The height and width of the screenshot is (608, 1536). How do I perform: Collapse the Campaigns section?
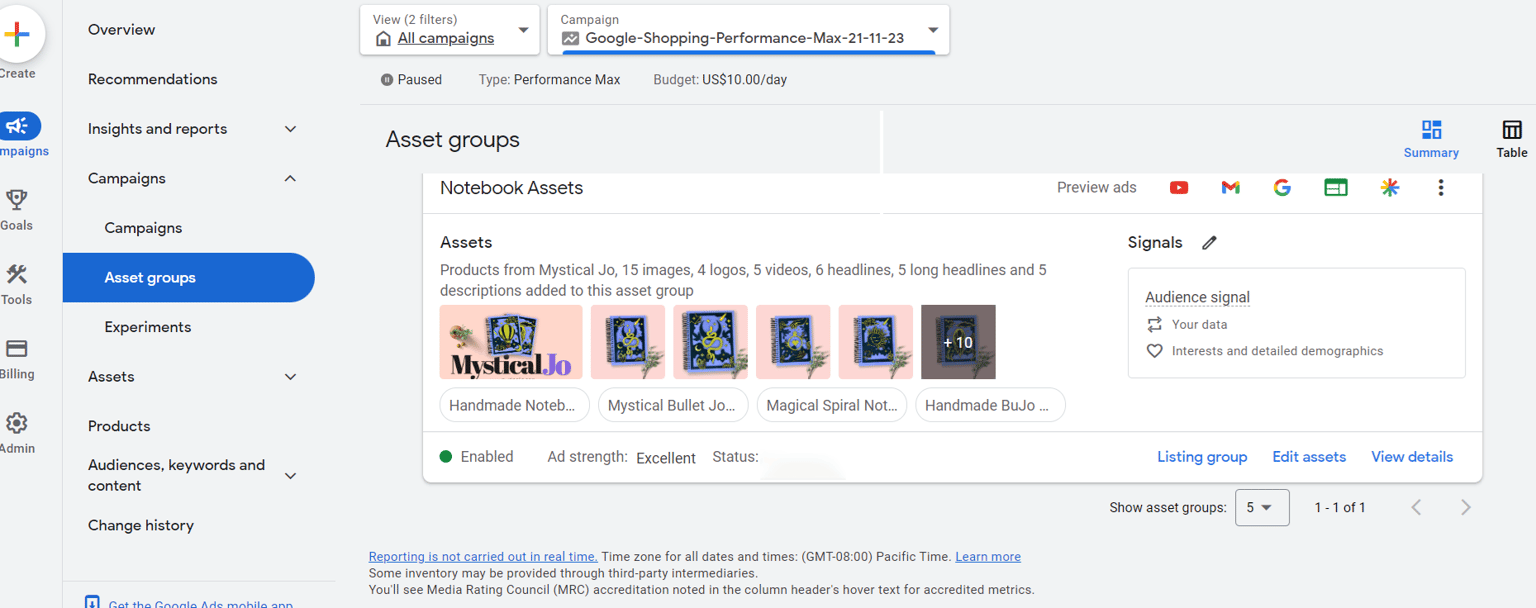[x=290, y=178]
